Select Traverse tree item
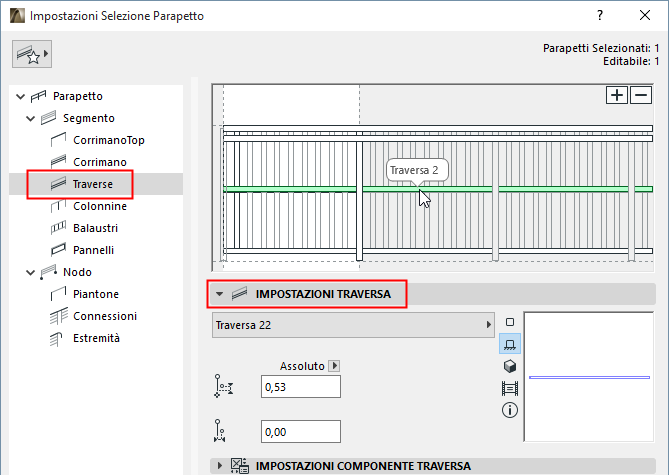669x475 pixels. pyautogui.click(x=93, y=184)
